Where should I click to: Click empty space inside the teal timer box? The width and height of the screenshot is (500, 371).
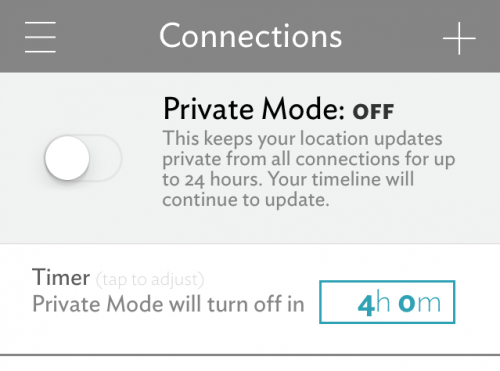[x=338, y=302]
